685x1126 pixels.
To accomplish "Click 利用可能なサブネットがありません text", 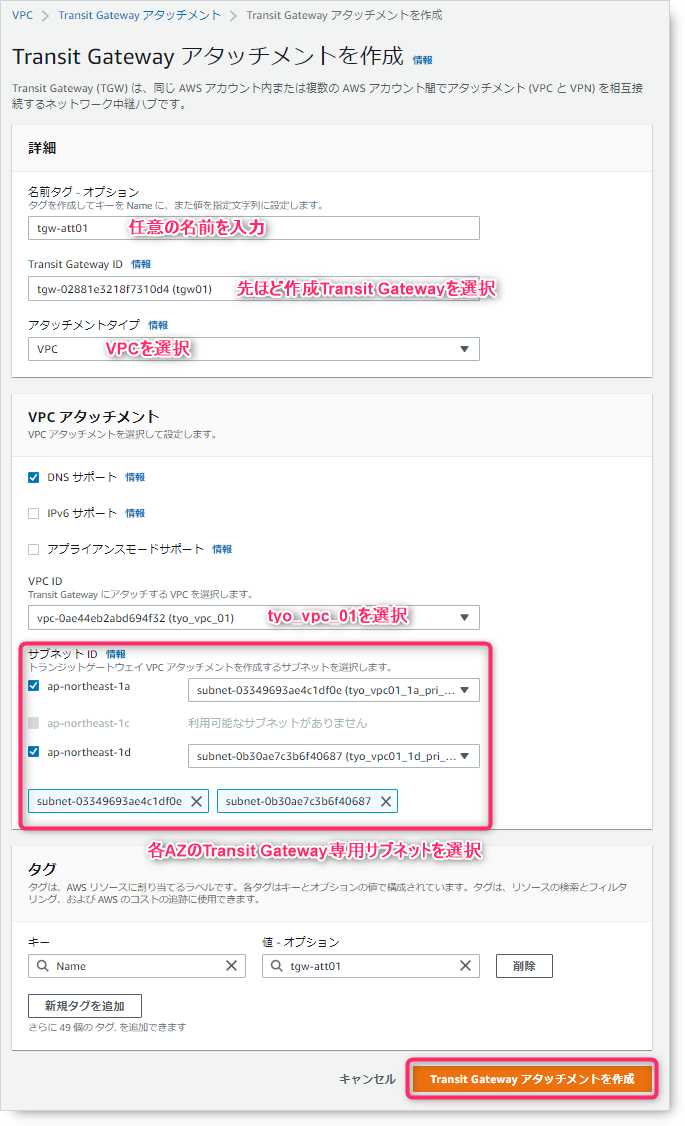I will click(277, 723).
